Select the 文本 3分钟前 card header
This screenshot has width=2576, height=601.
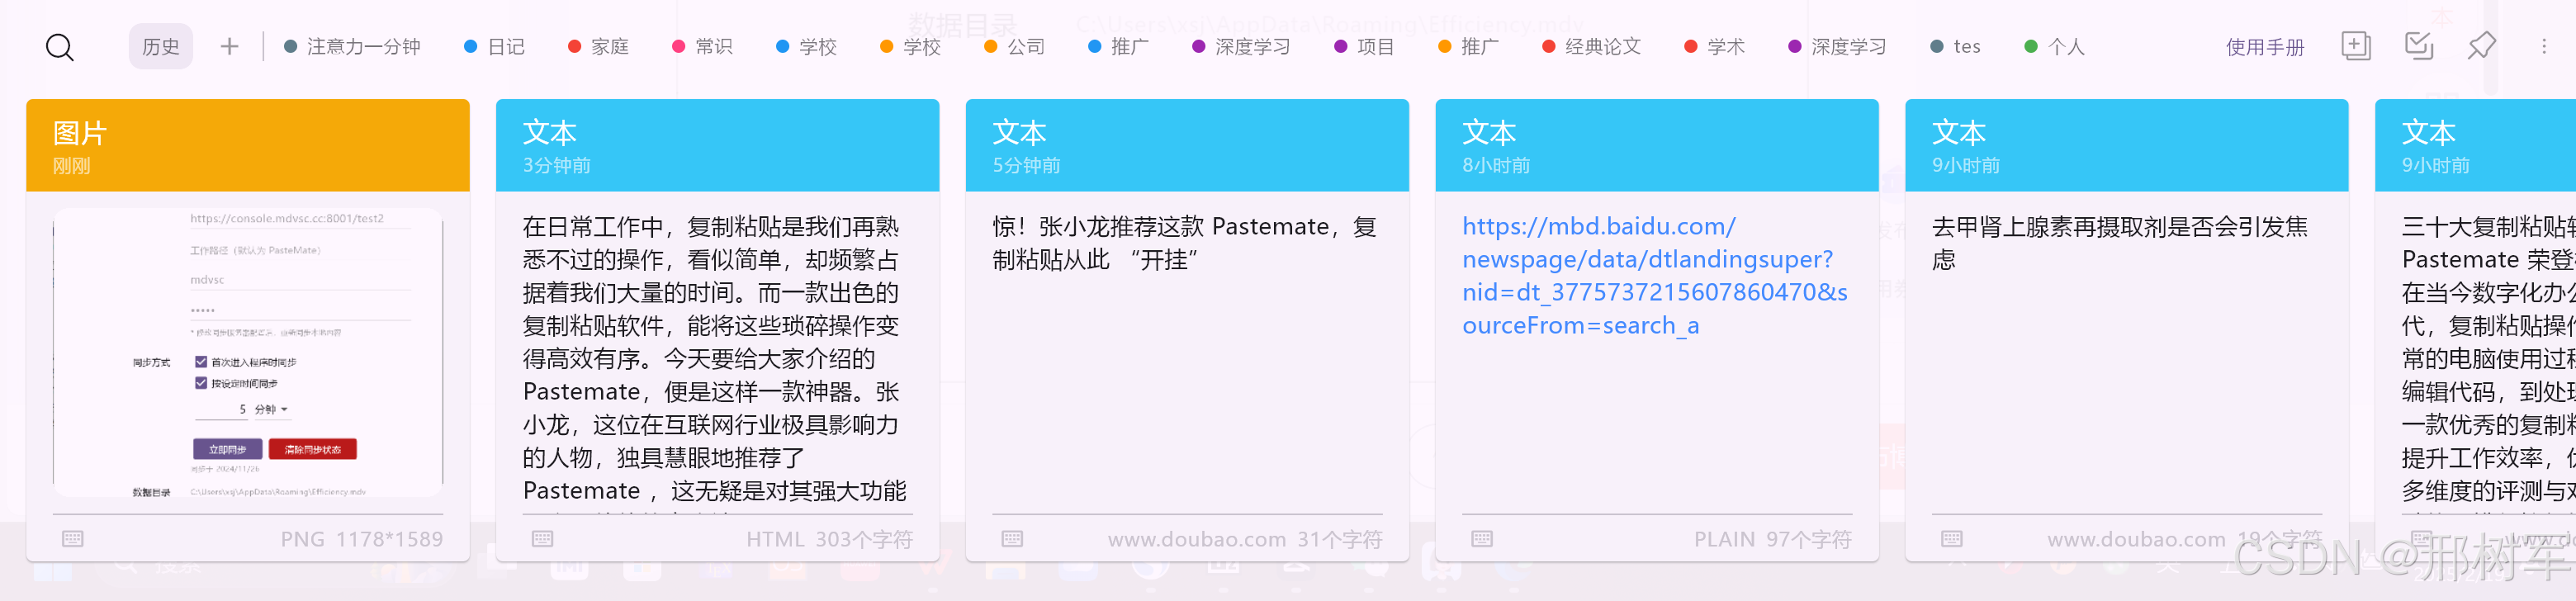click(x=717, y=145)
